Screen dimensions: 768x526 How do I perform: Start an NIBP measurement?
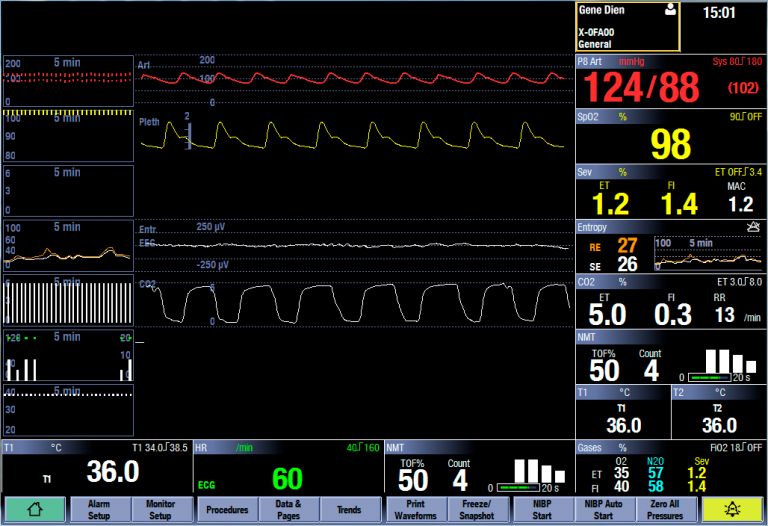pos(542,509)
